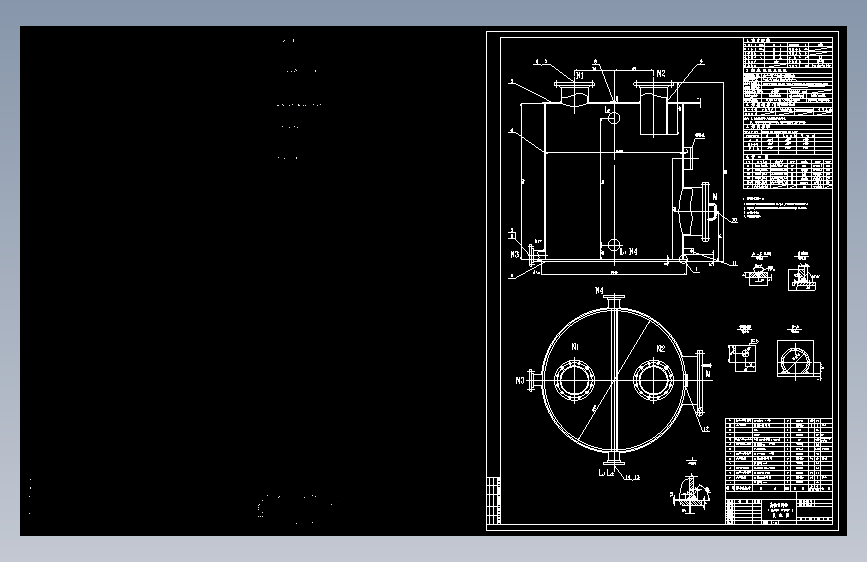The image size is (867, 562).
Task: Select the square-framed circular detail view
Action: (795, 360)
